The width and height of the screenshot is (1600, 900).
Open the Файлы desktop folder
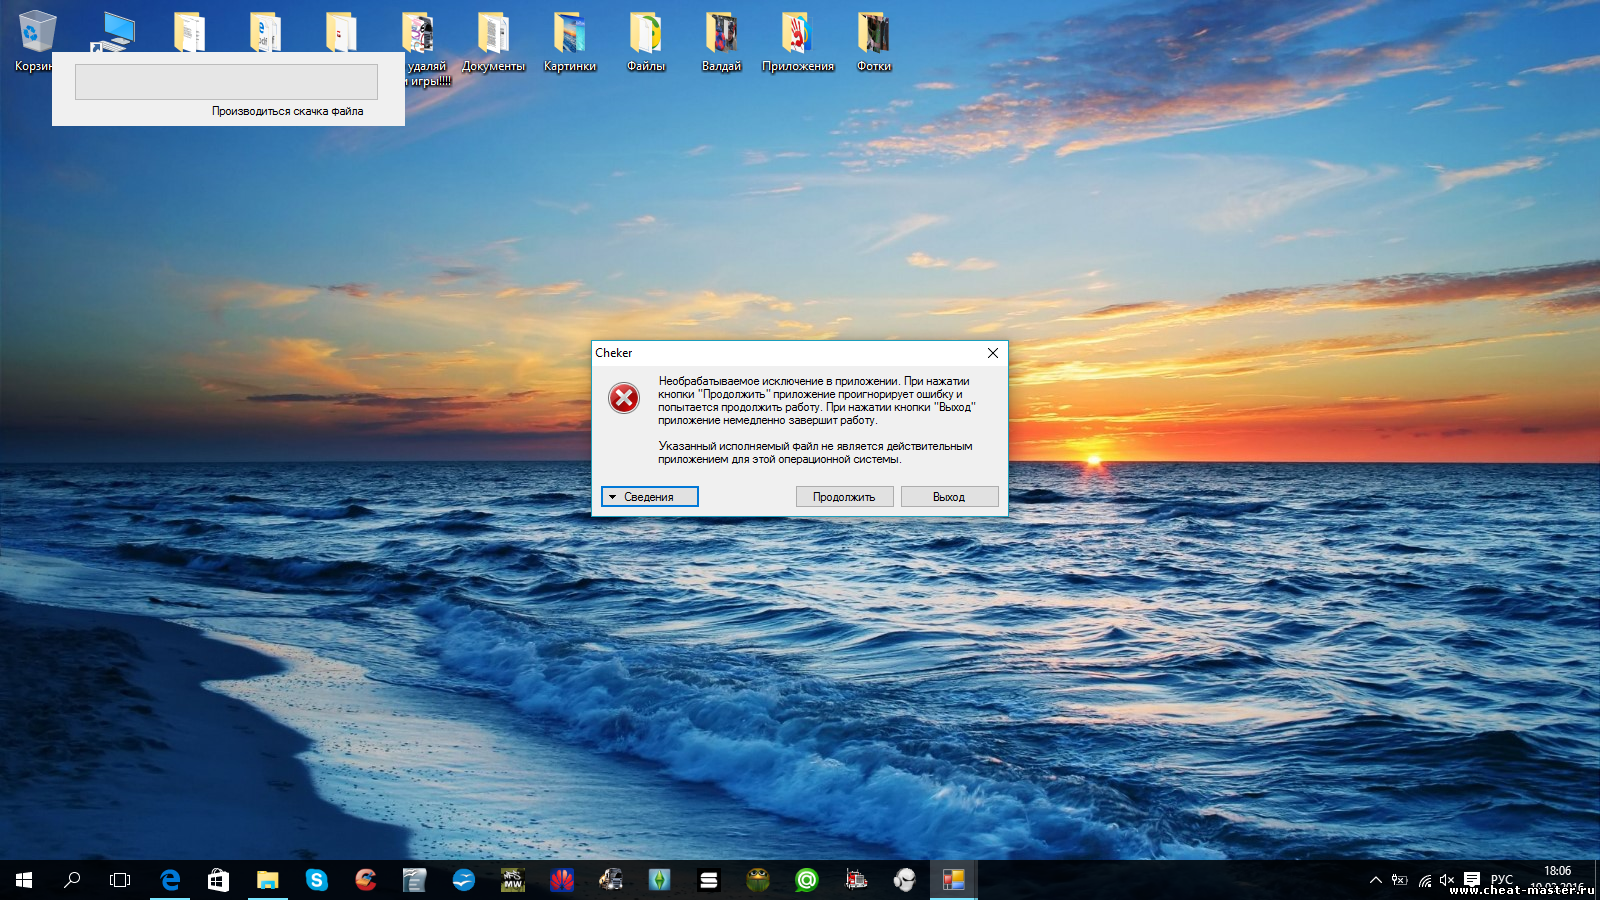645,42
